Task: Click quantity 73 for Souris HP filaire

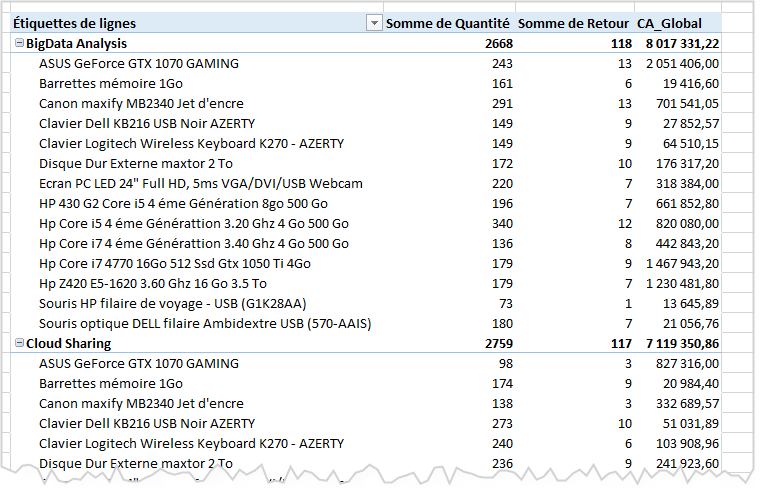Action: click(x=506, y=304)
